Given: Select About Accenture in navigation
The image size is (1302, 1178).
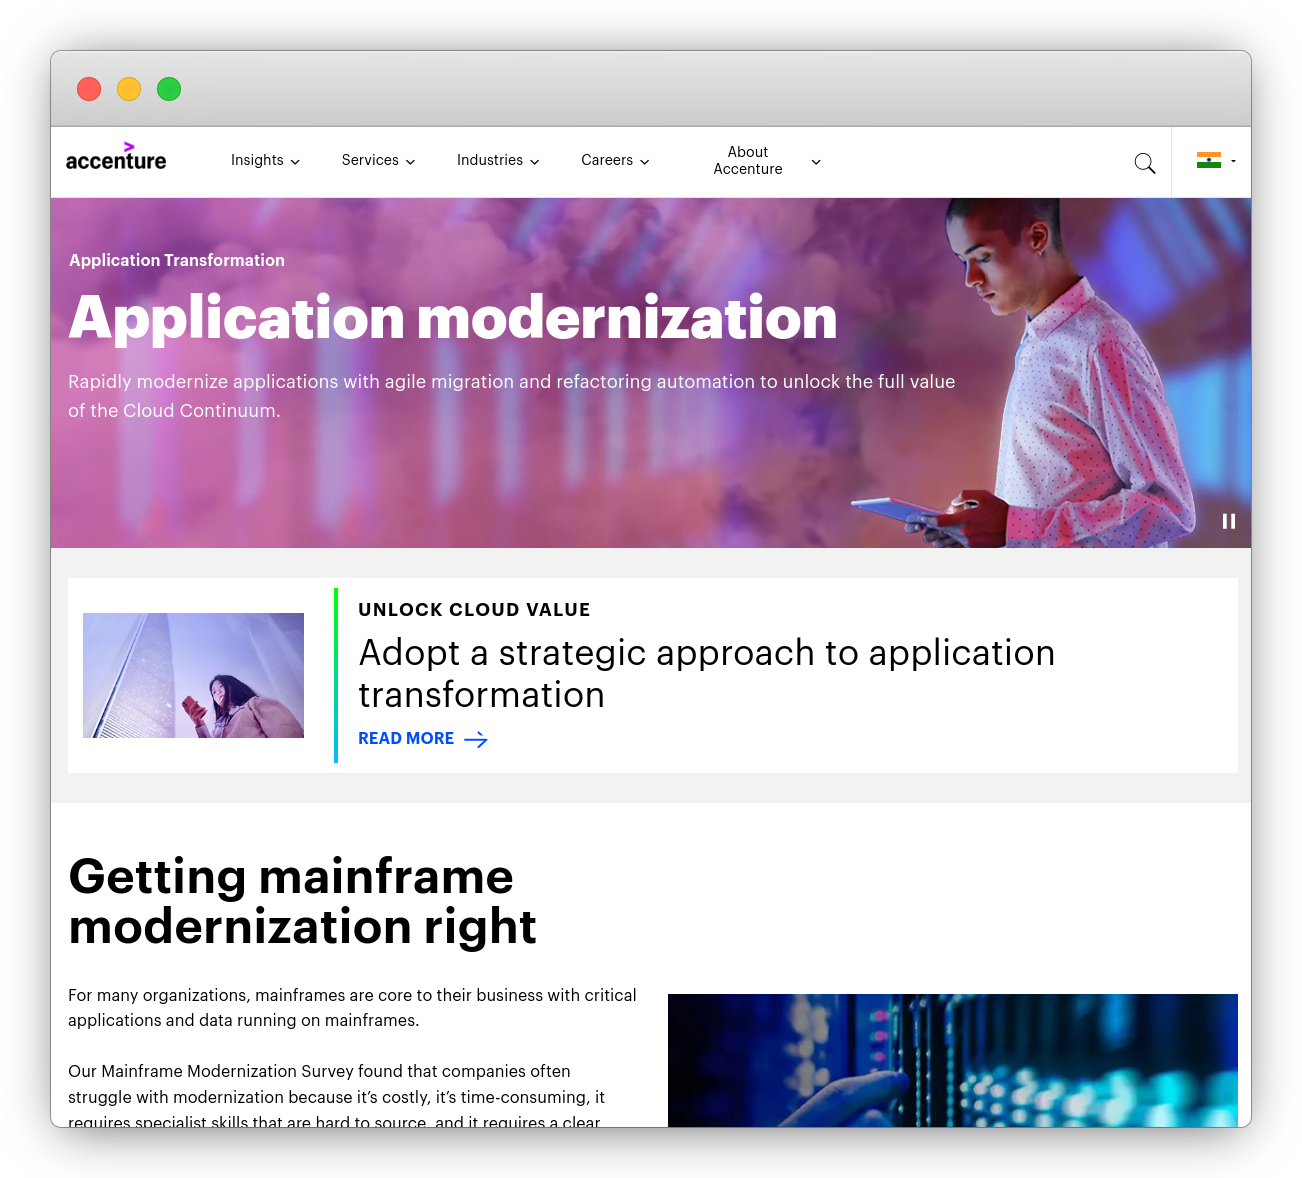Looking at the screenshot, I should click(x=747, y=161).
